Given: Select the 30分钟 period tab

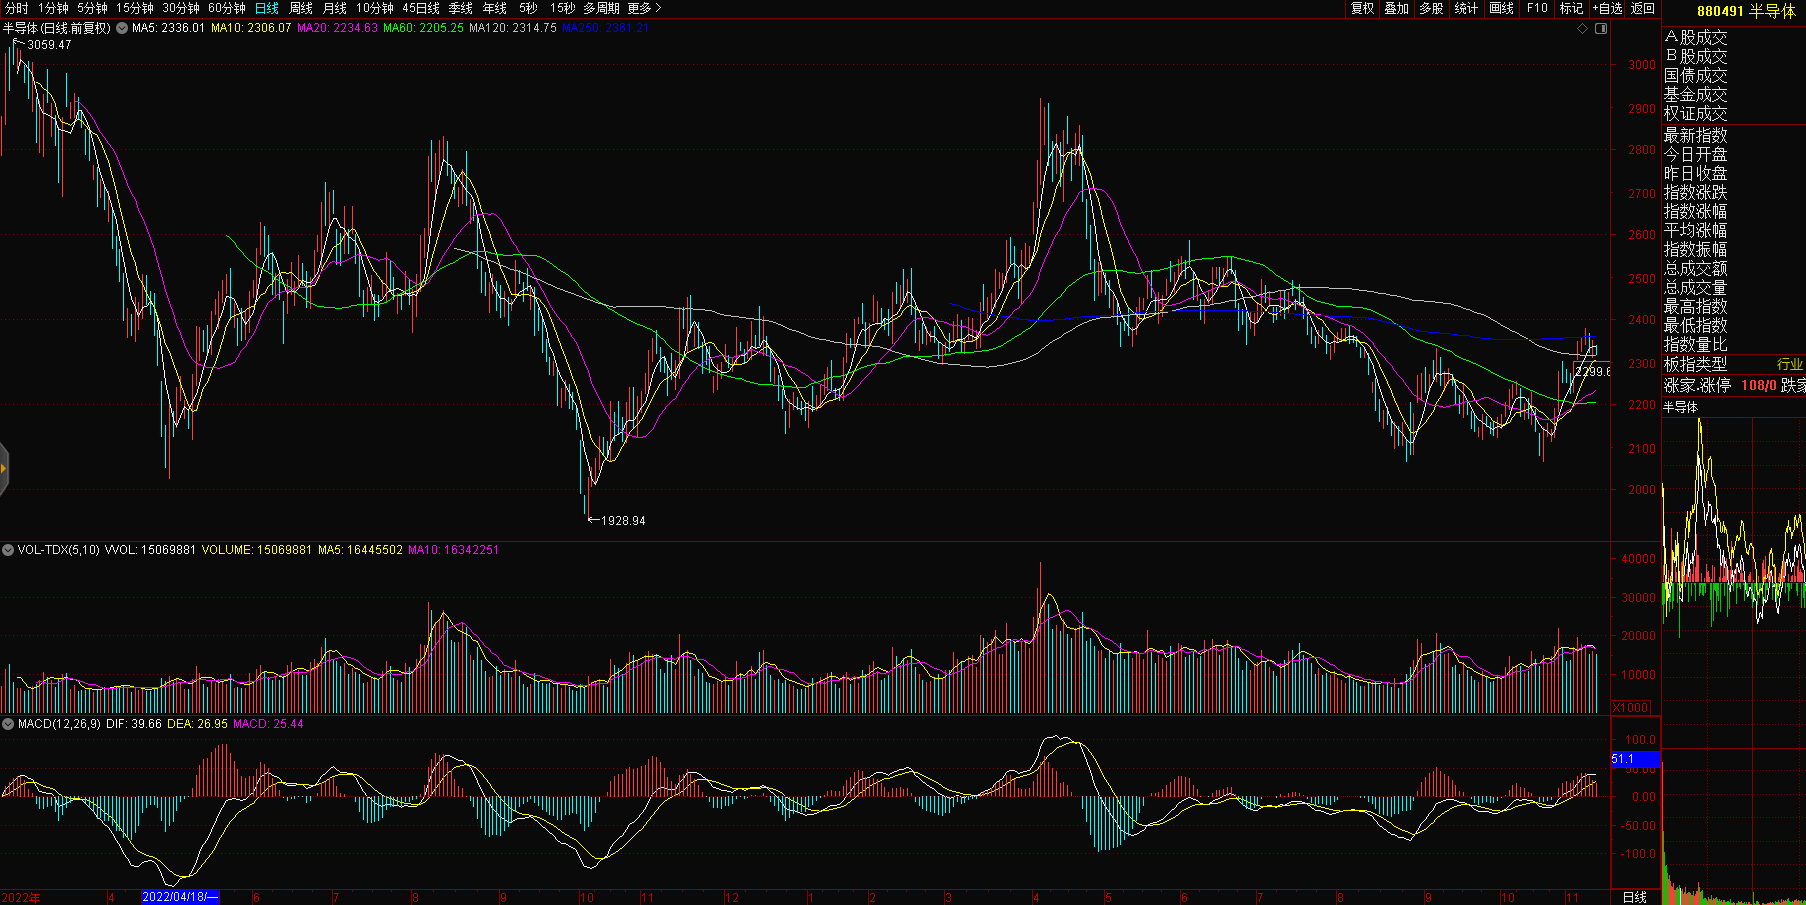Looking at the screenshot, I should [x=181, y=8].
